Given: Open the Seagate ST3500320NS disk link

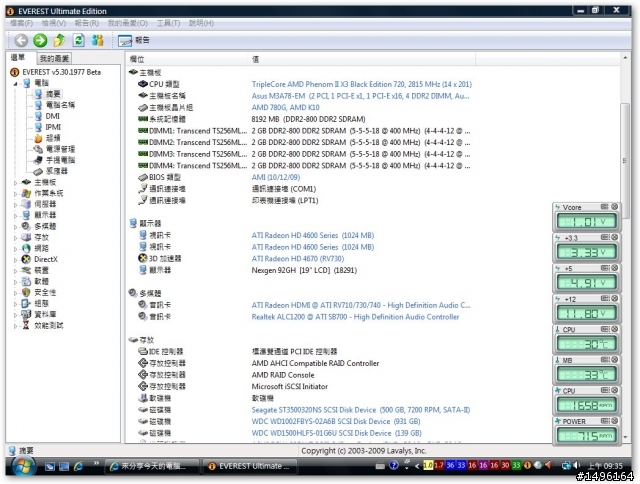Looking at the screenshot, I should point(361,410).
